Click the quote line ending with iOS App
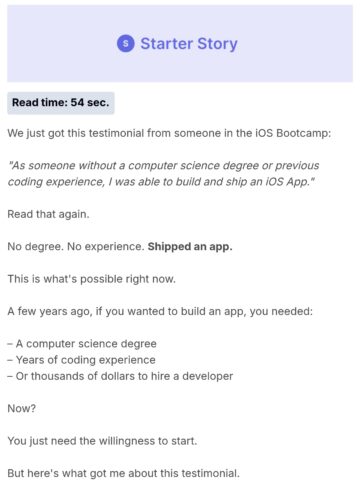Viewport: 360px width, 480px height. coord(161,182)
